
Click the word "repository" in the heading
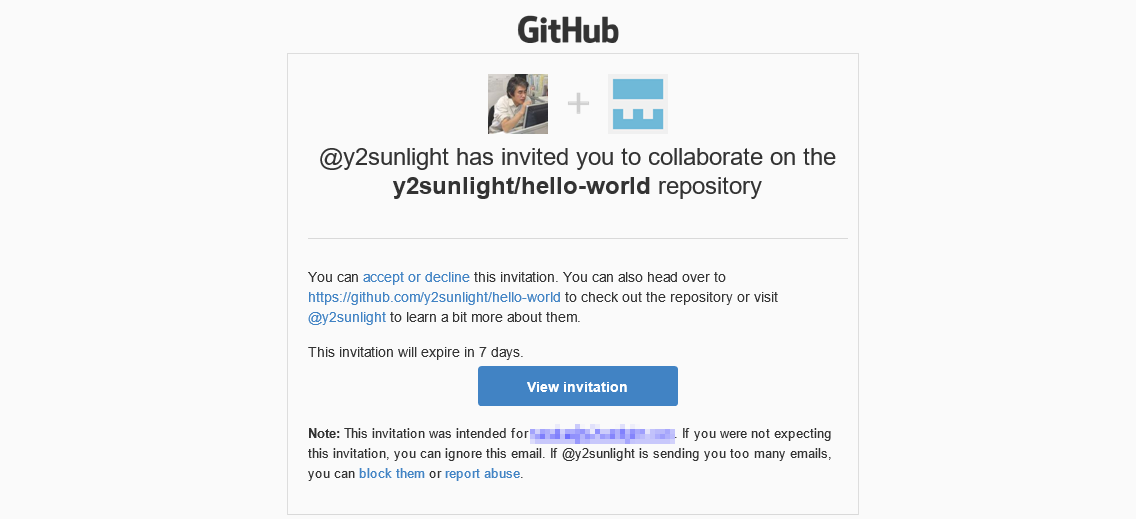click(710, 187)
